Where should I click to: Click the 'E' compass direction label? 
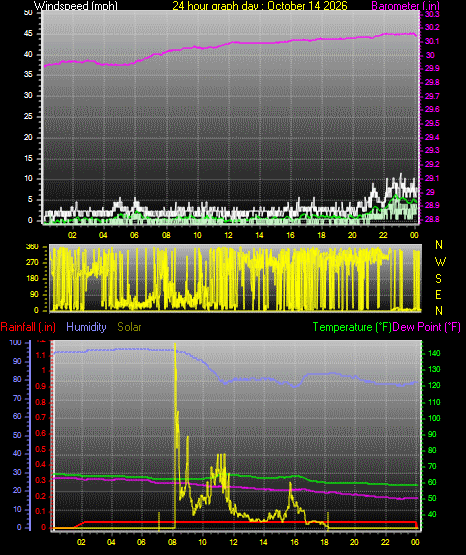tap(438, 294)
